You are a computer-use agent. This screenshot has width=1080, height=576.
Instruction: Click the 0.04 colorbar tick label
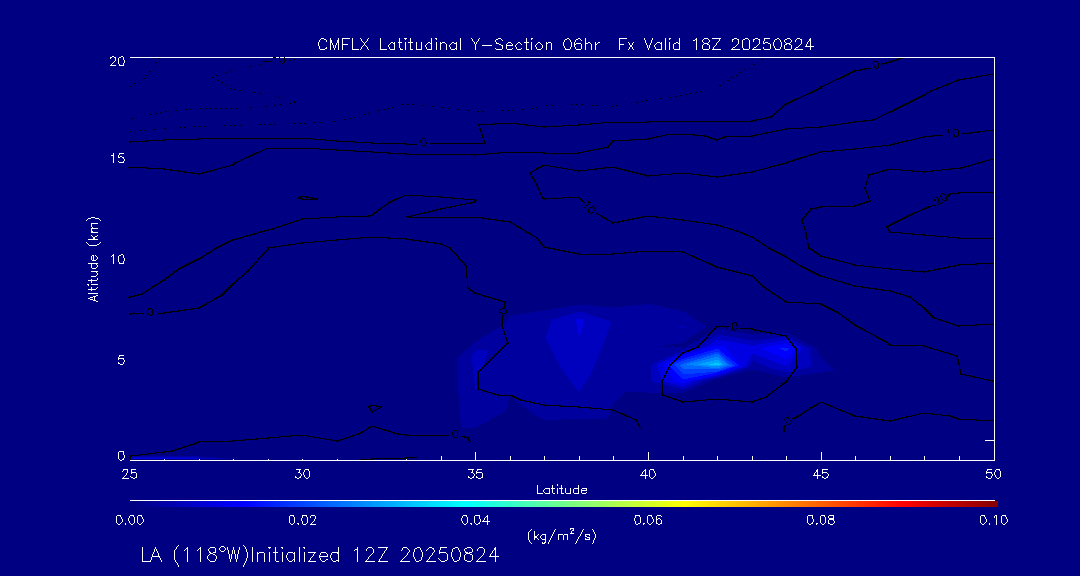point(475,520)
